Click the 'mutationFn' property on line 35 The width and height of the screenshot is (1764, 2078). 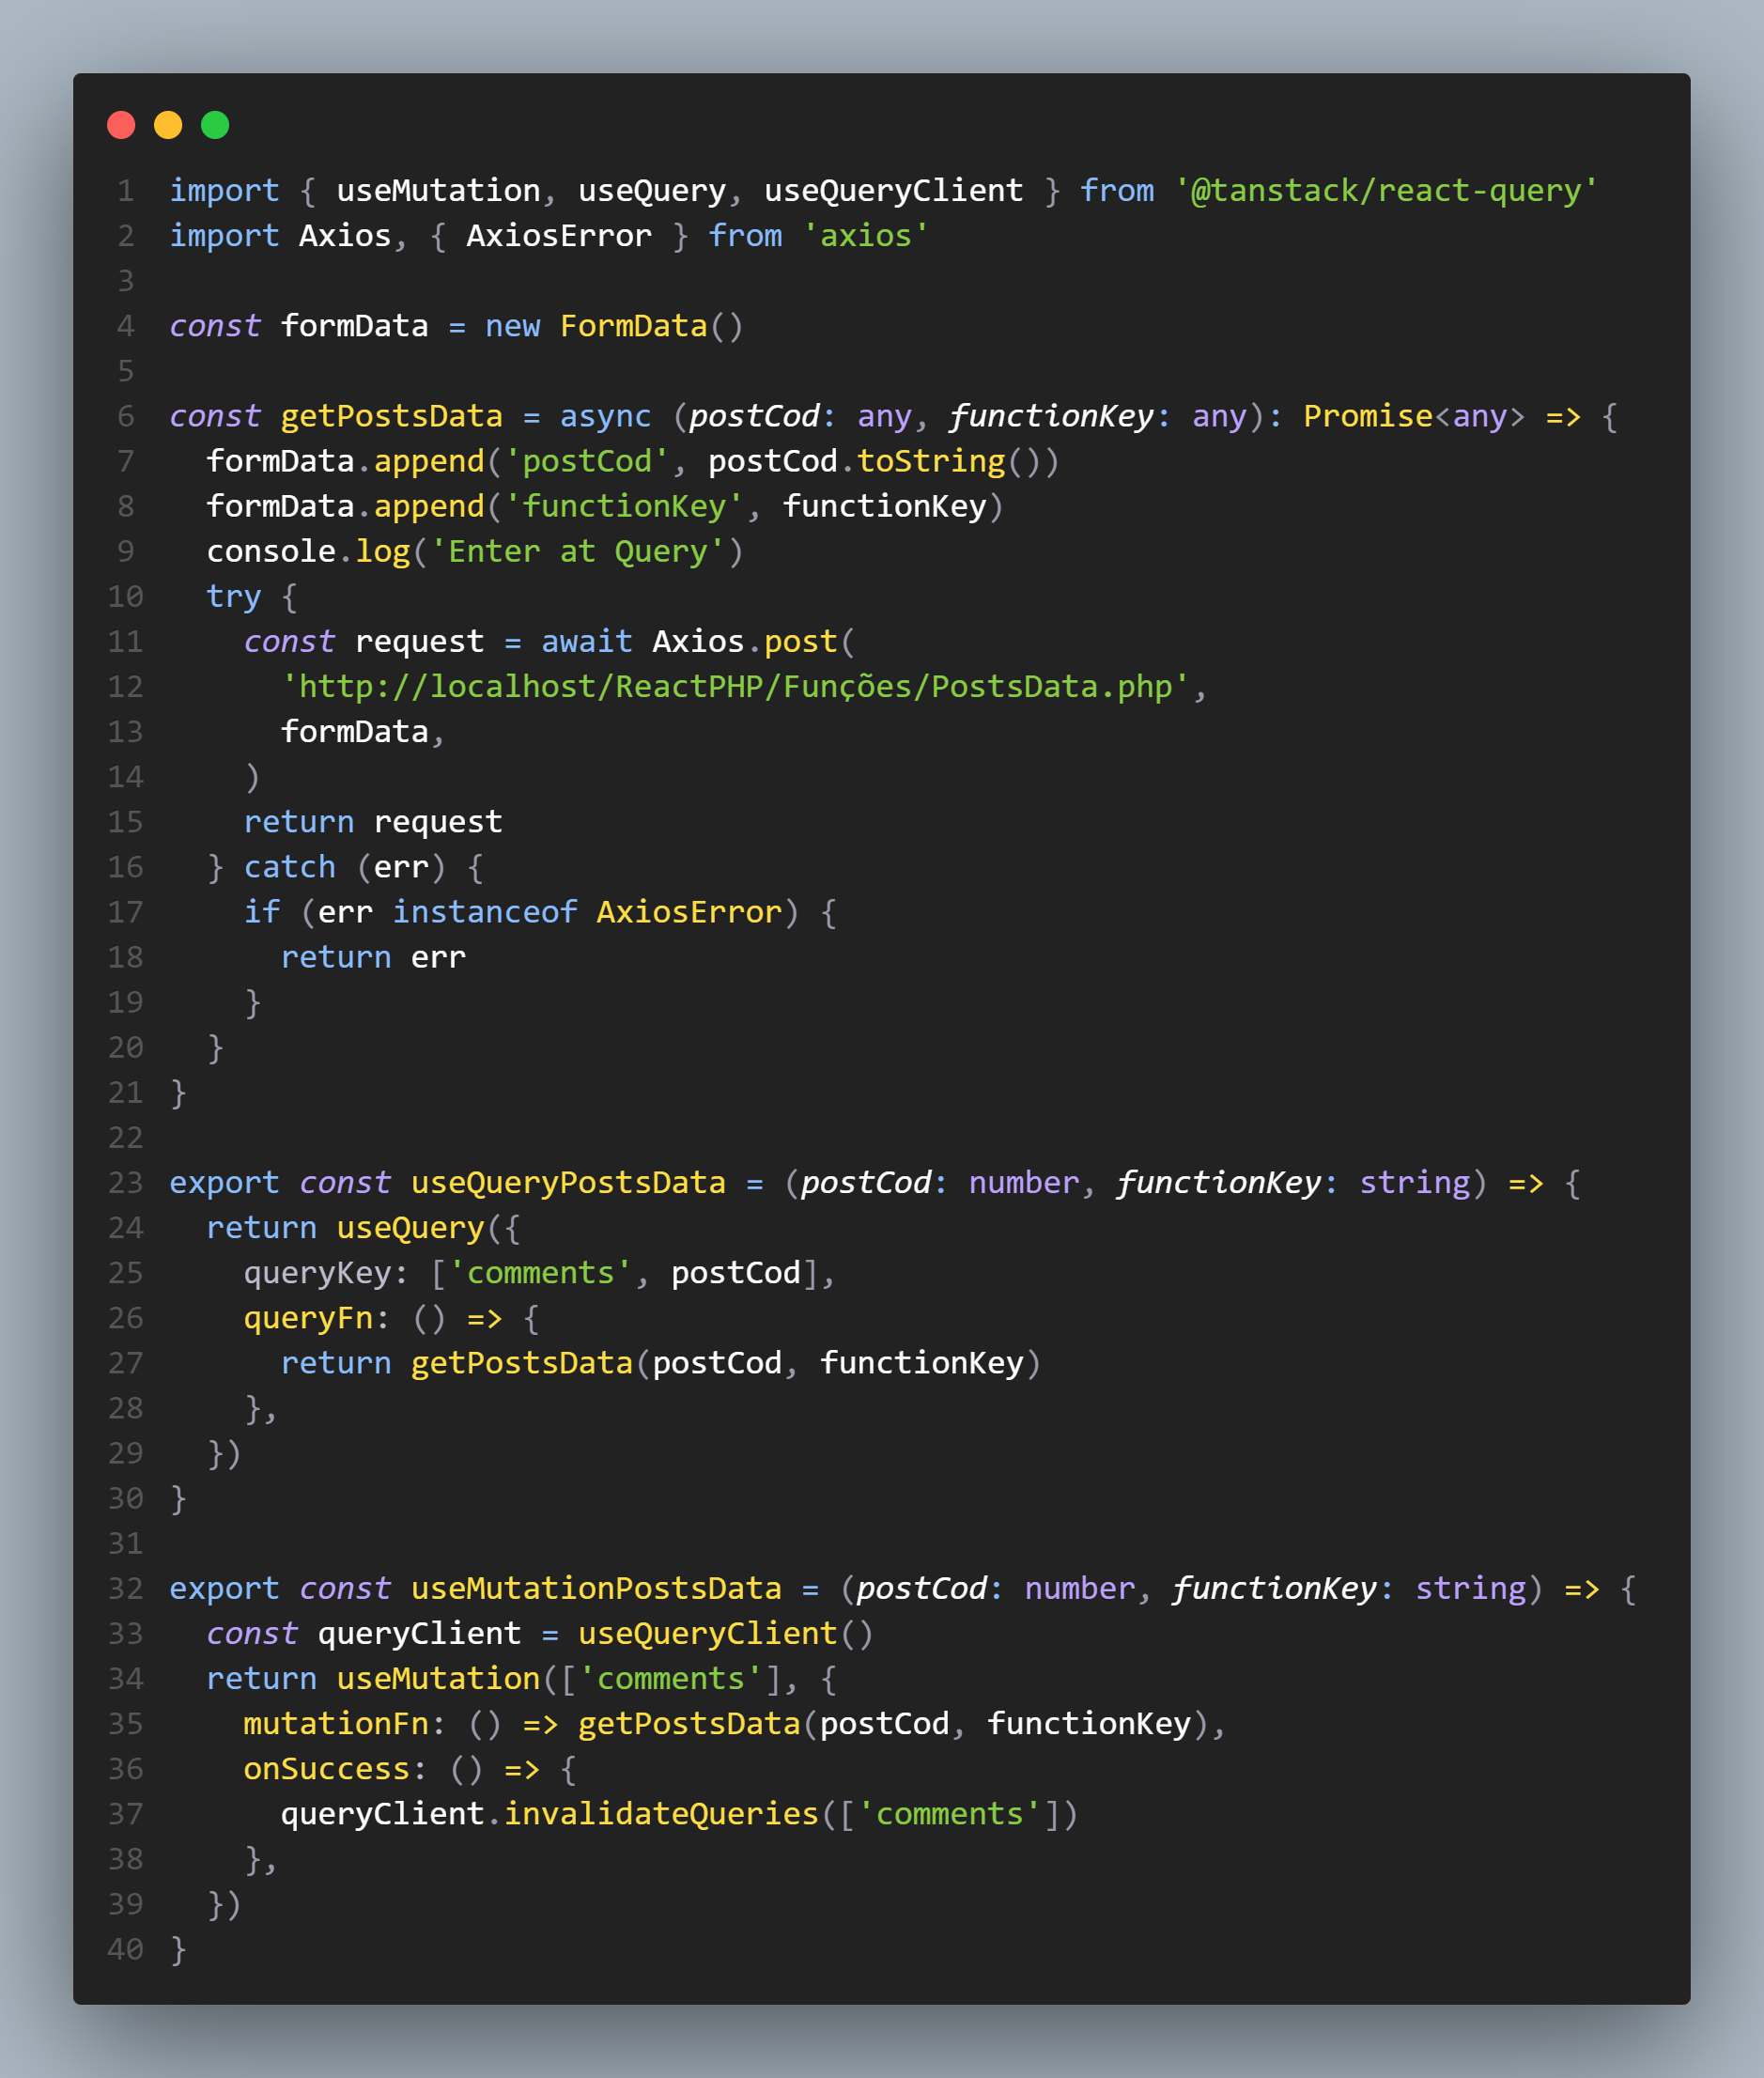(x=337, y=1723)
